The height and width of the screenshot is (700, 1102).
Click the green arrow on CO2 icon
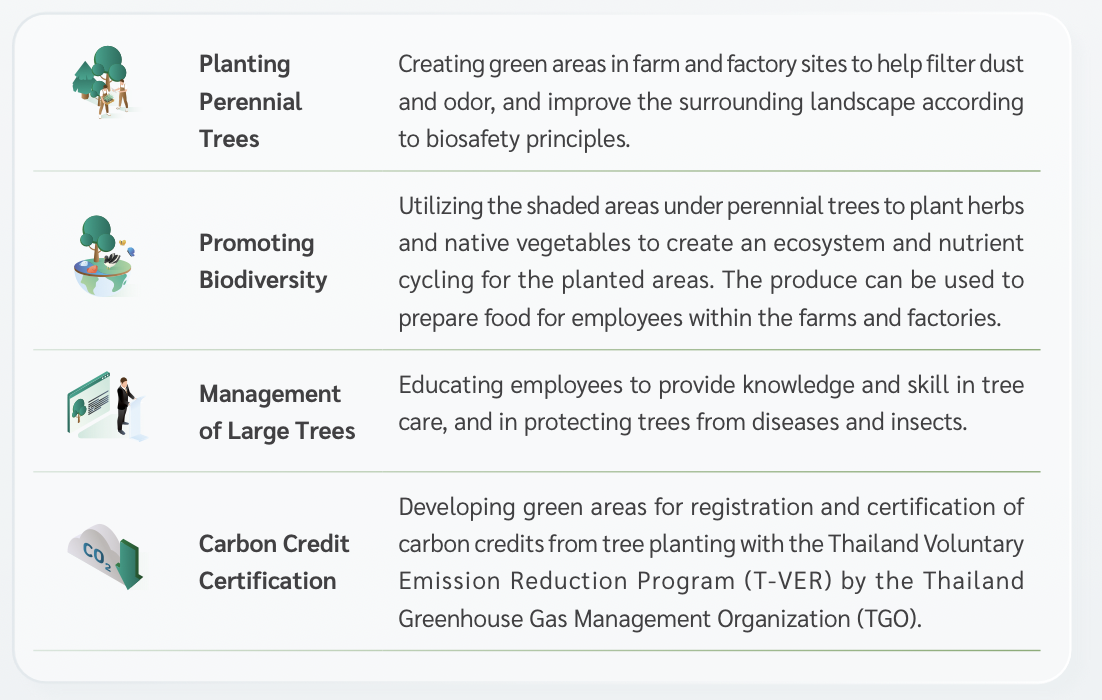[130, 564]
